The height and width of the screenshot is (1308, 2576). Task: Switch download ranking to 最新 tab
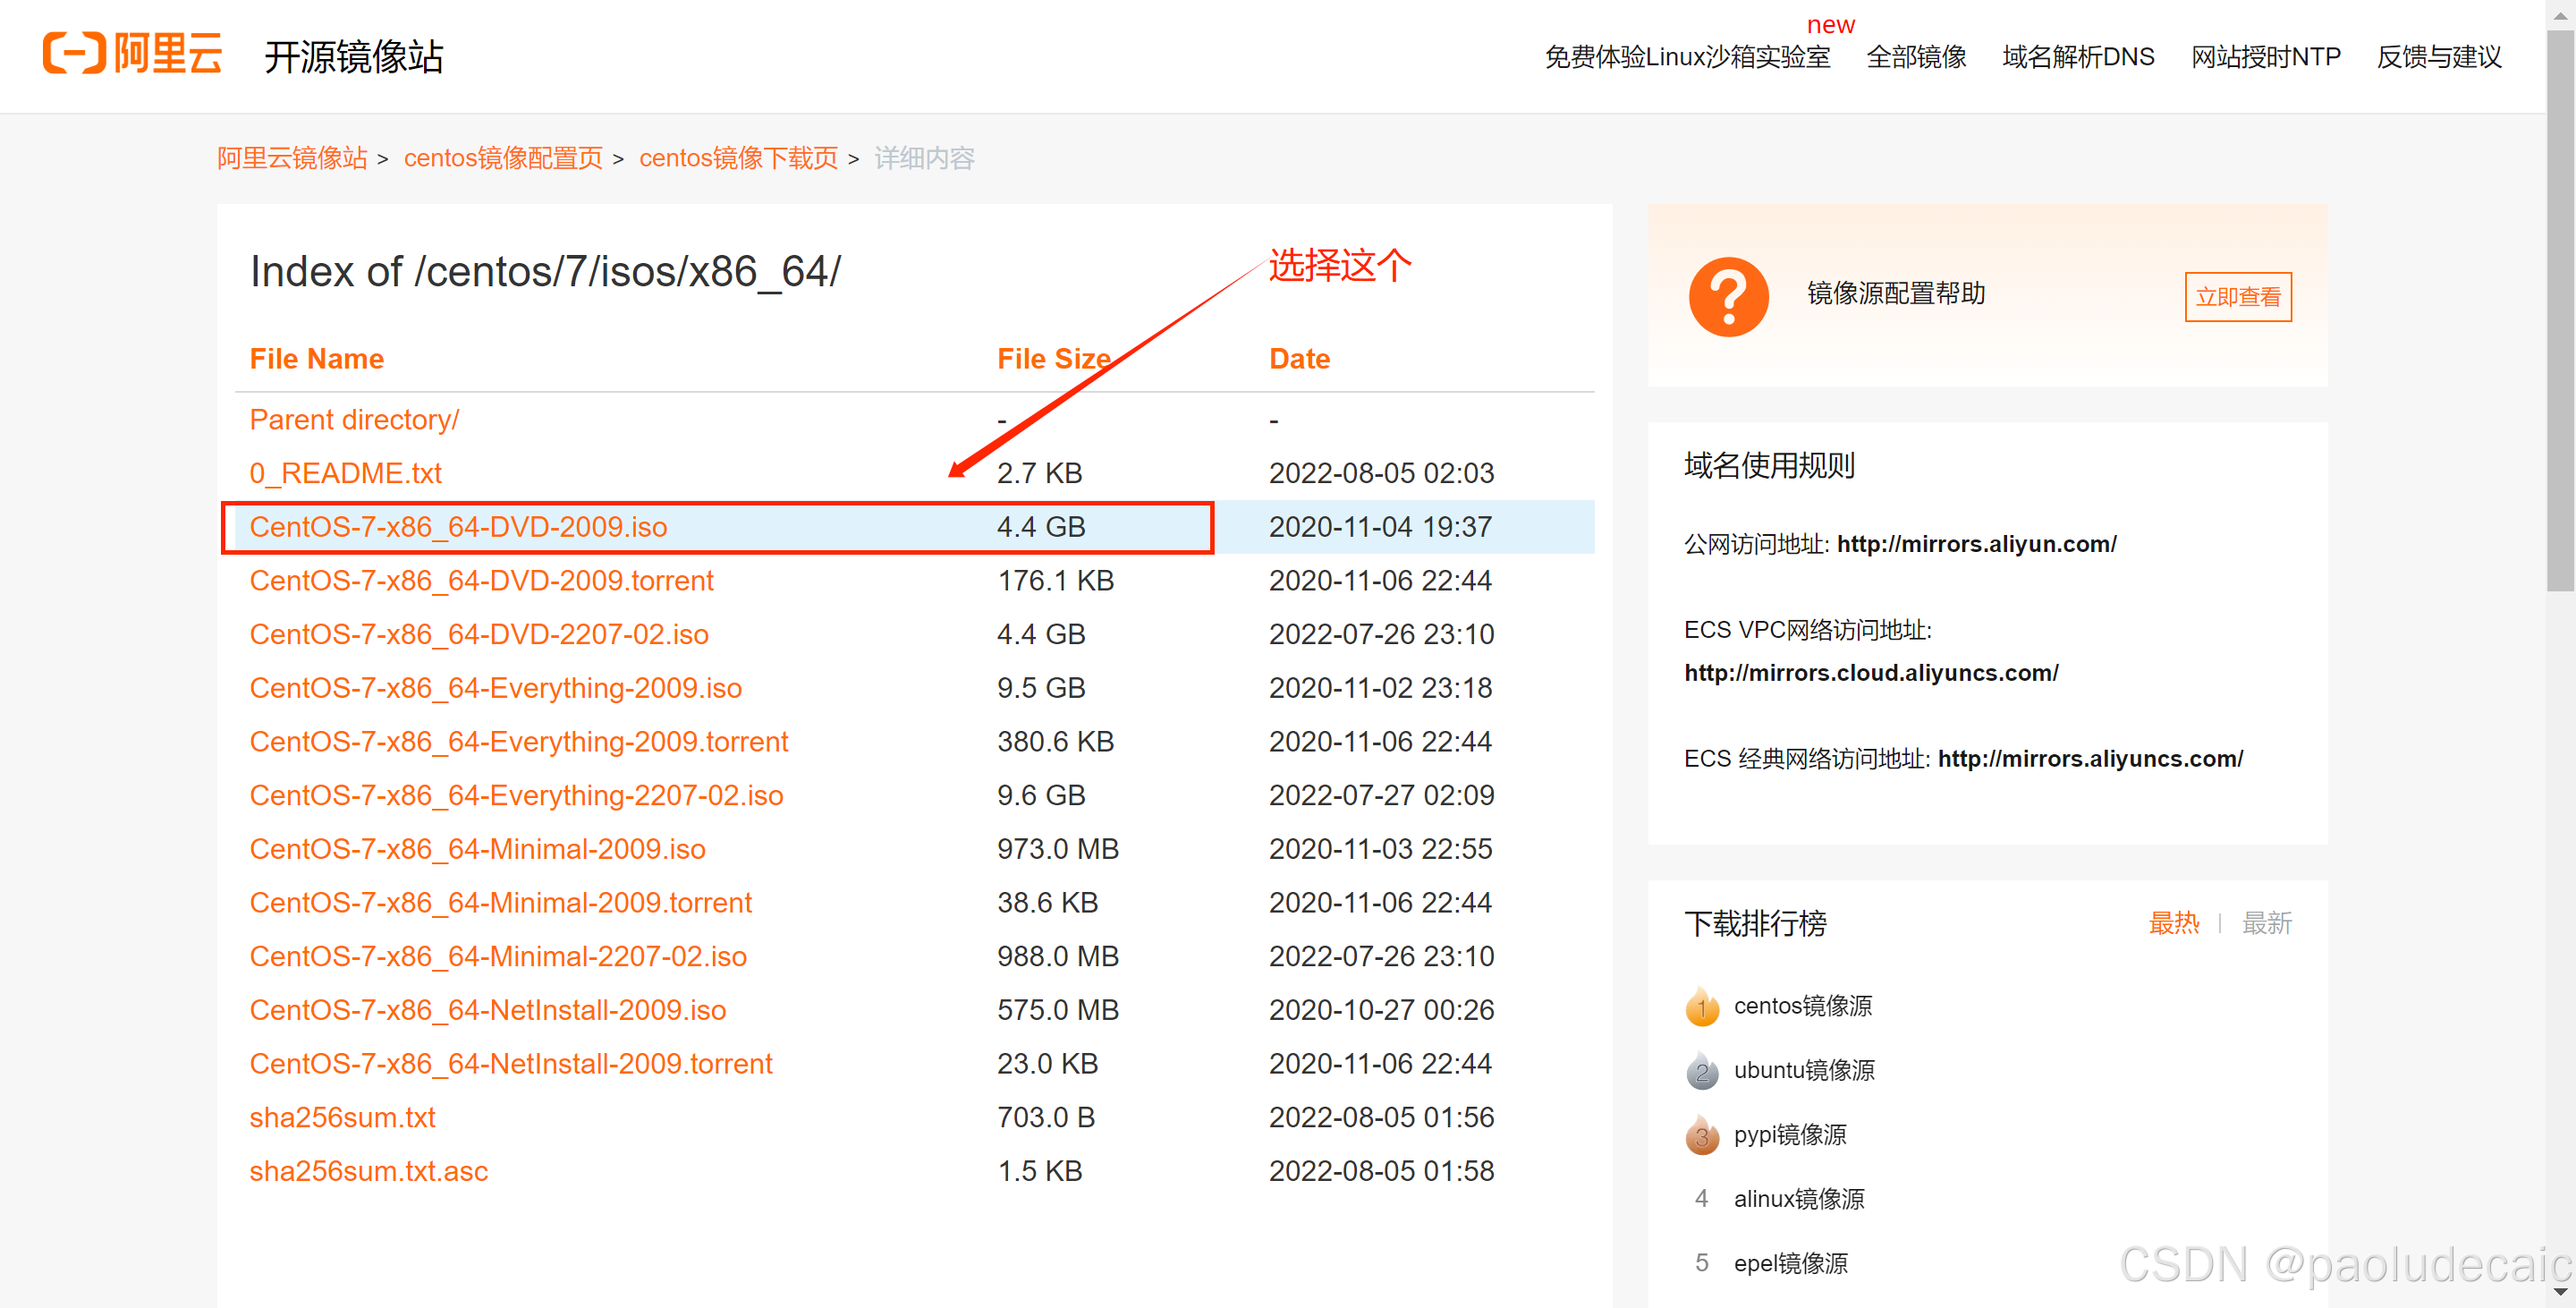tap(2266, 923)
